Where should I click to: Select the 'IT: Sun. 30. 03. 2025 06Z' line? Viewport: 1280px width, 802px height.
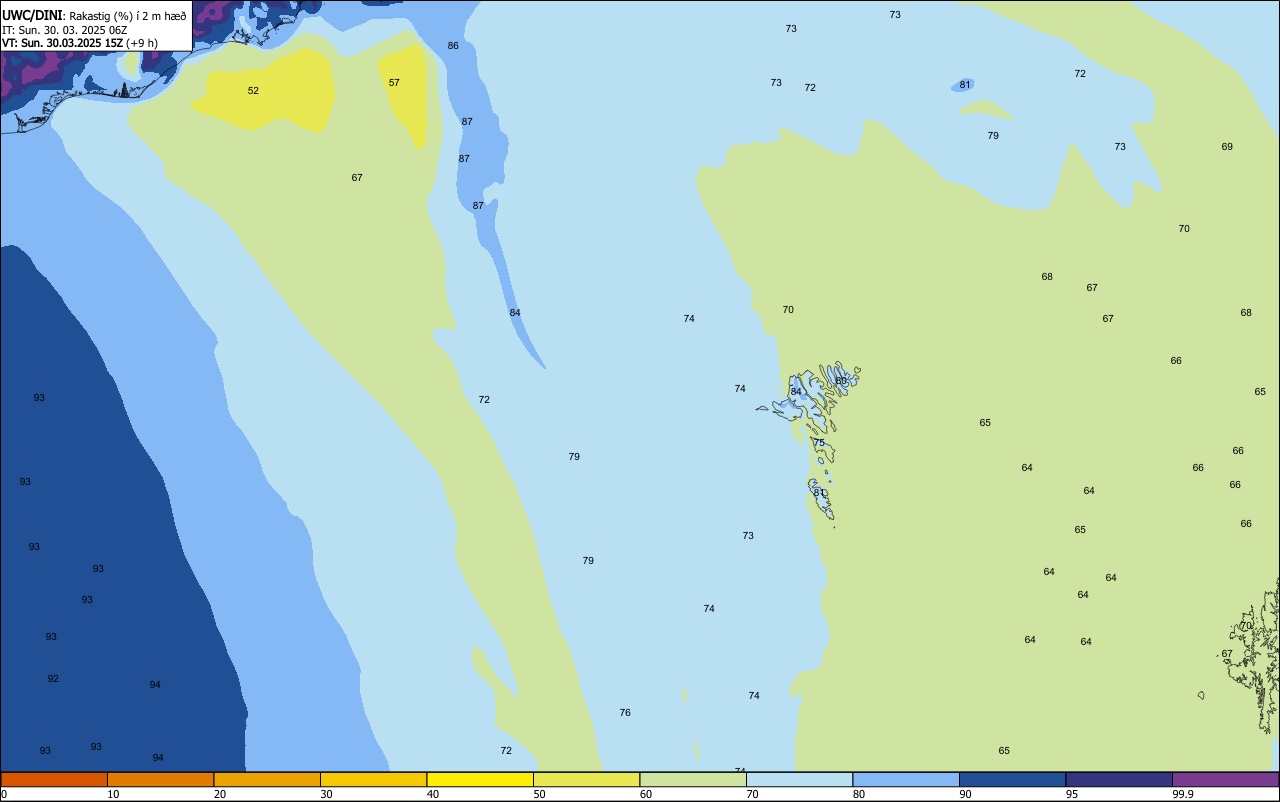pos(64,30)
